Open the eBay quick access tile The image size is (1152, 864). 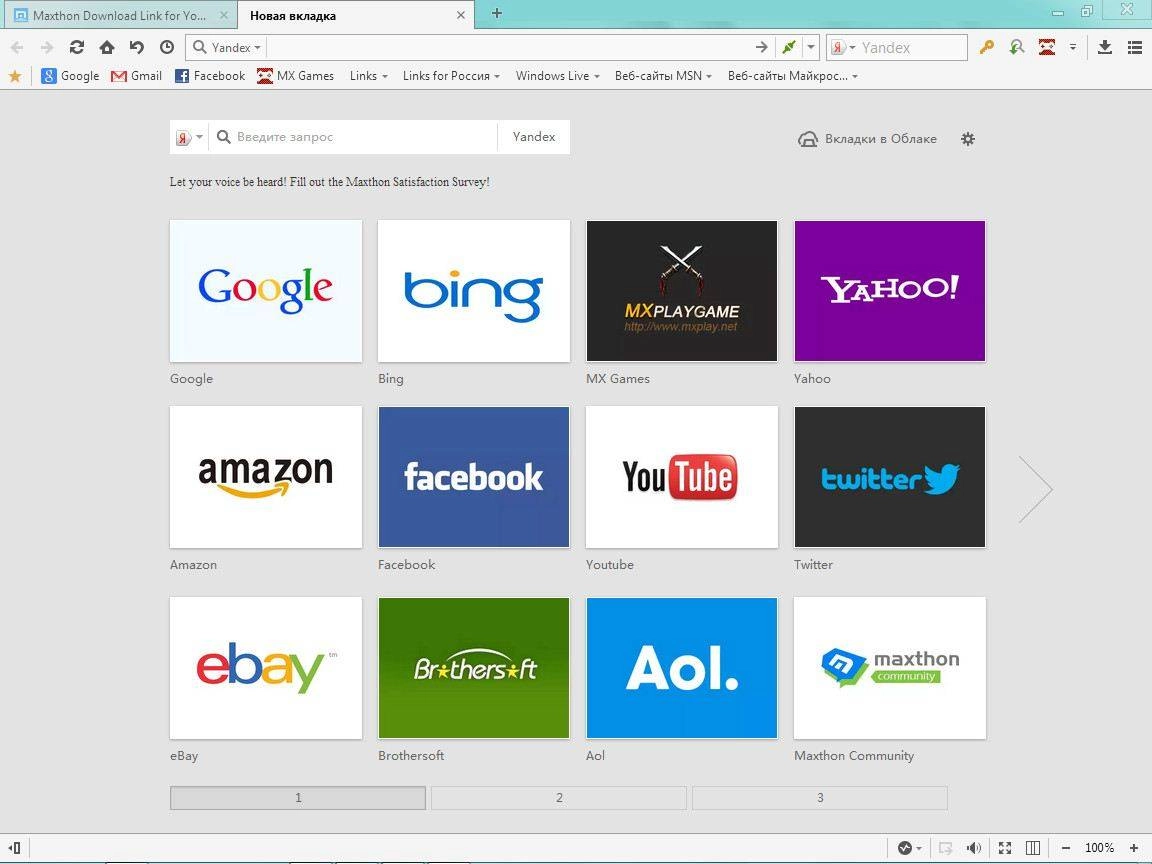[266, 668]
